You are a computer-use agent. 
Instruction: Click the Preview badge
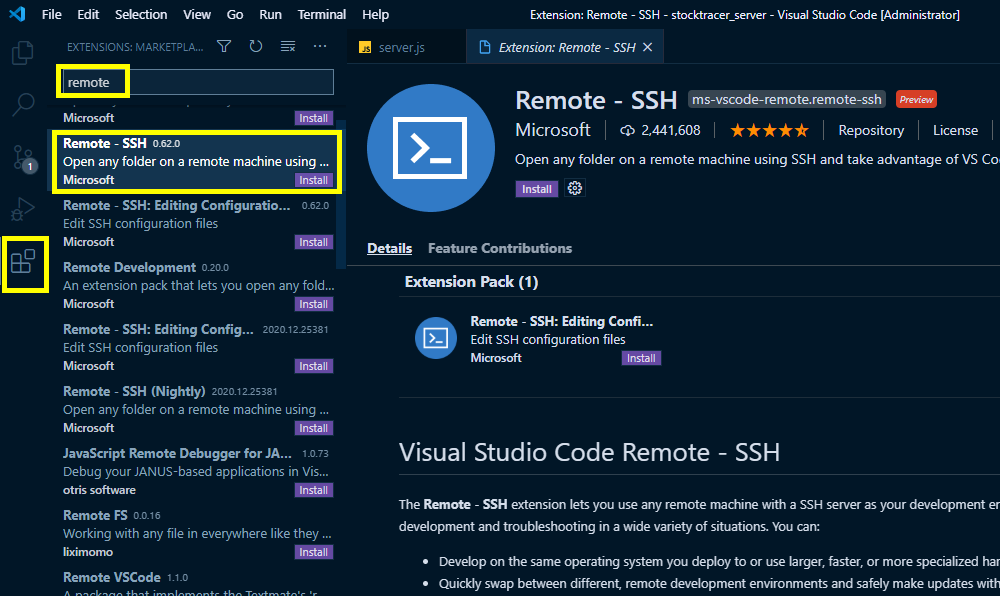tap(916, 99)
